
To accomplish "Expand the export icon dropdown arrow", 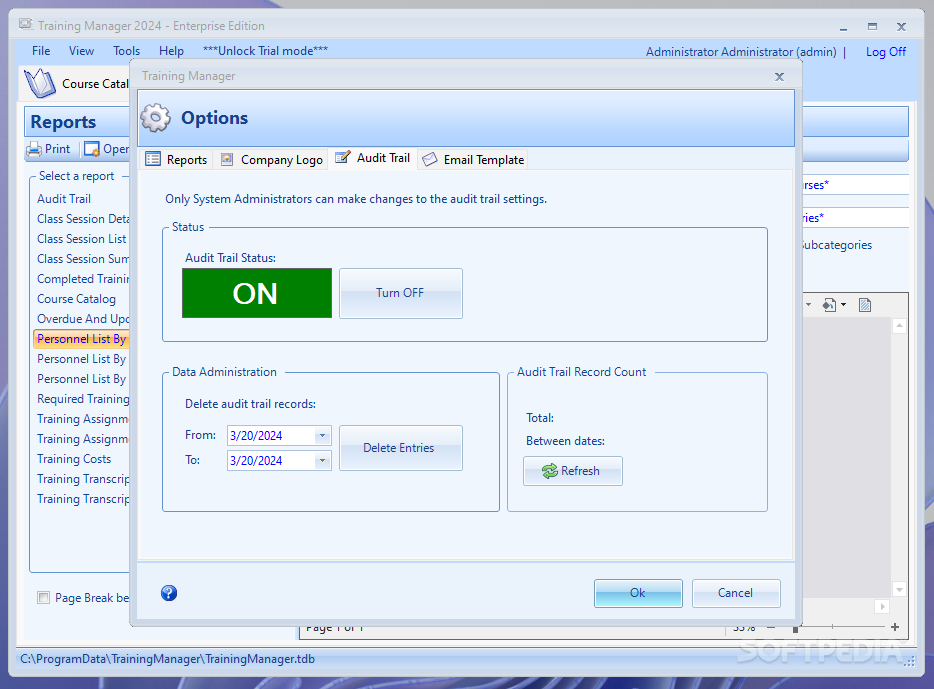I will coord(843,305).
